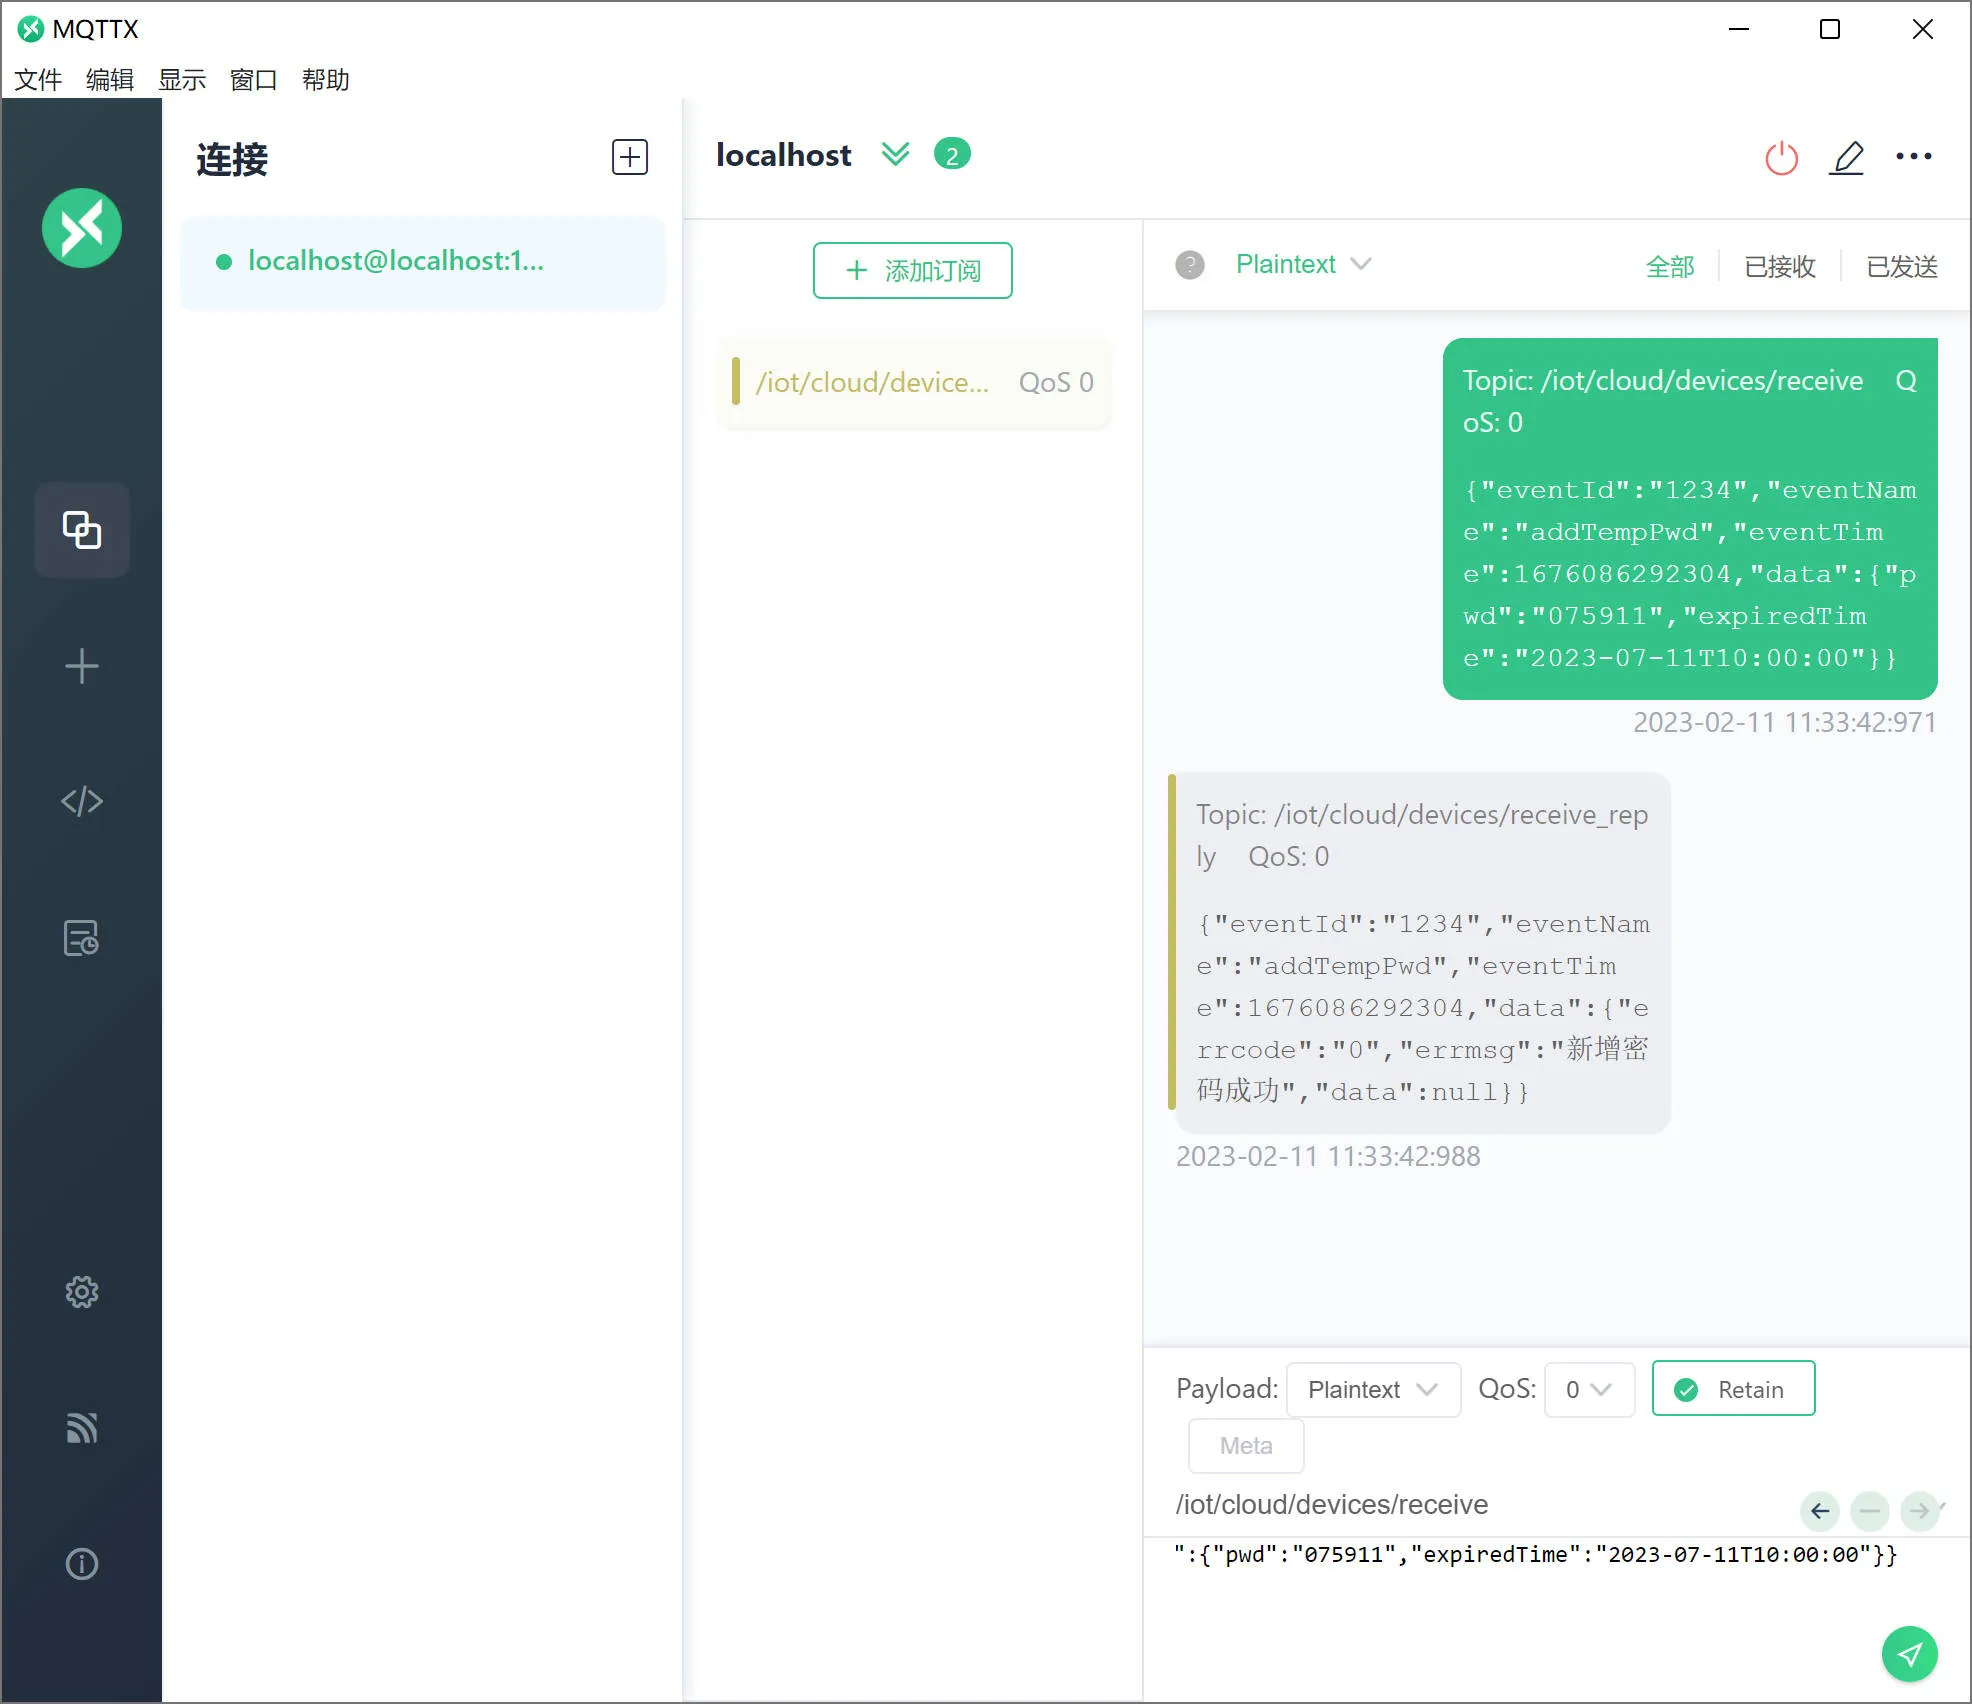Click the localhost connection title

(784, 155)
